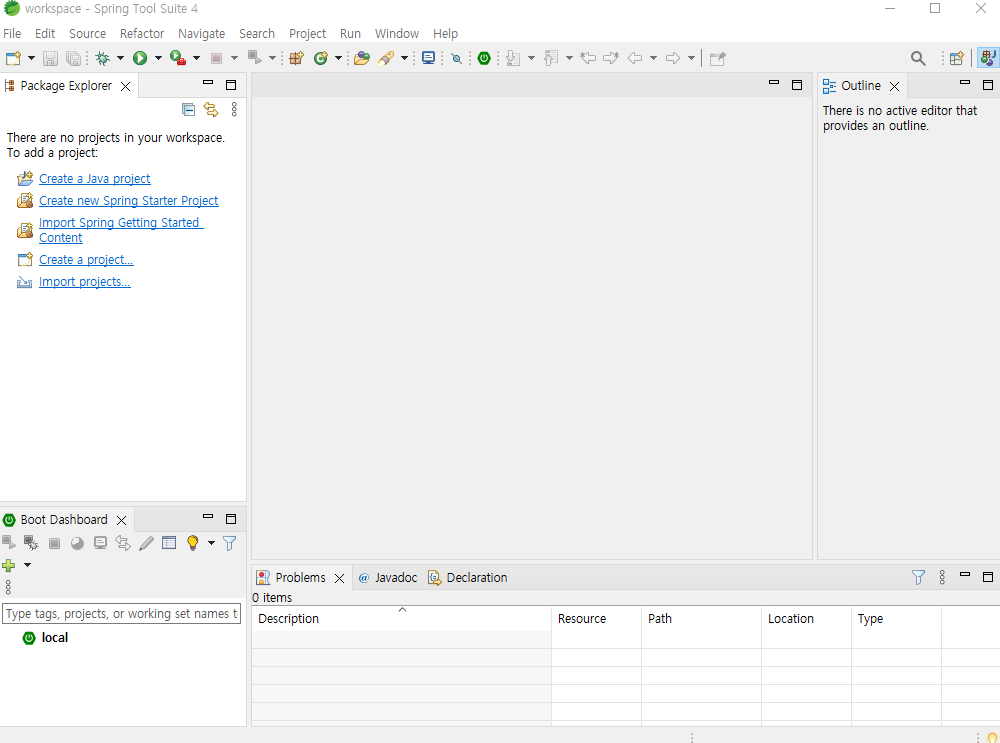Open the Source menu
This screenshot has width=1000, height=743.
point(87,33)
